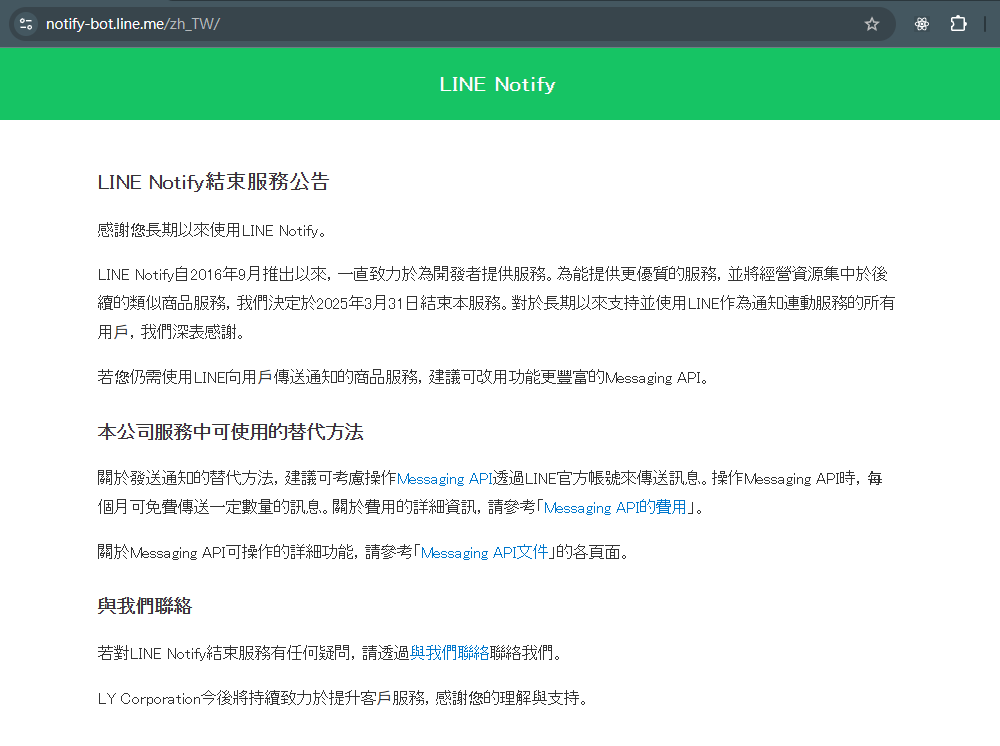
Task: Open the atom-shaped extension icon
Action: [x=922, y=24]
